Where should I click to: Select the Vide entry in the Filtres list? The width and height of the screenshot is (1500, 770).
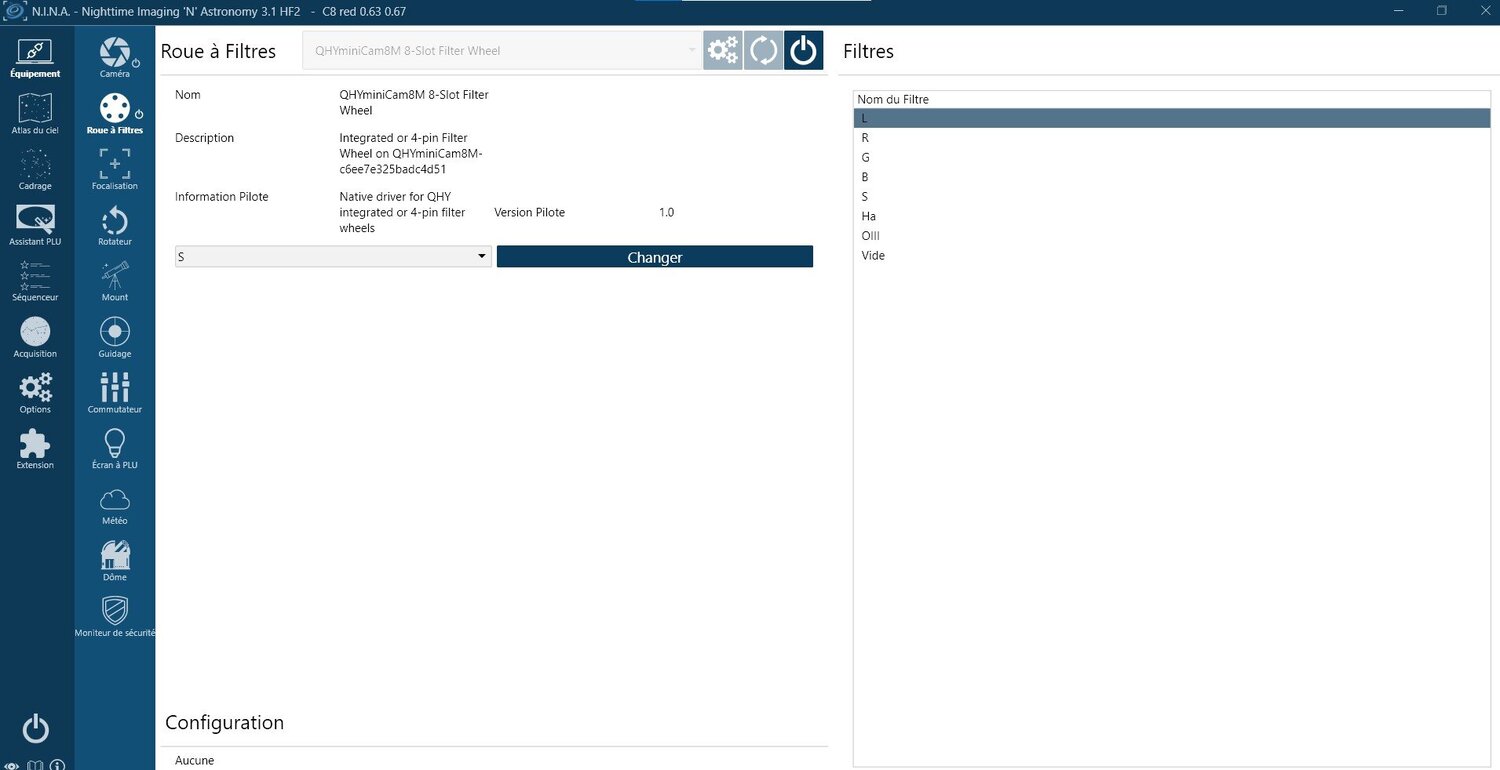1172,255
